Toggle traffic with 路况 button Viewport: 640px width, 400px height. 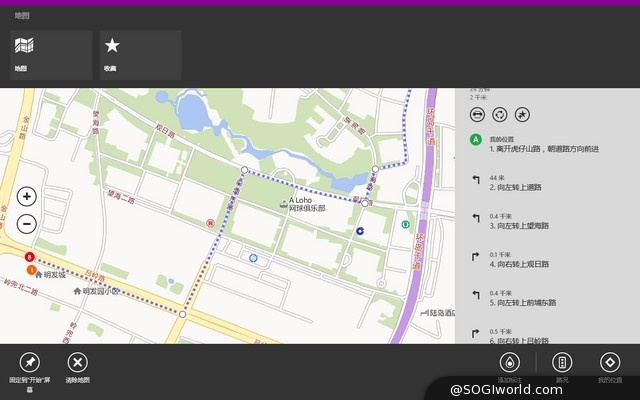[562, 362]
